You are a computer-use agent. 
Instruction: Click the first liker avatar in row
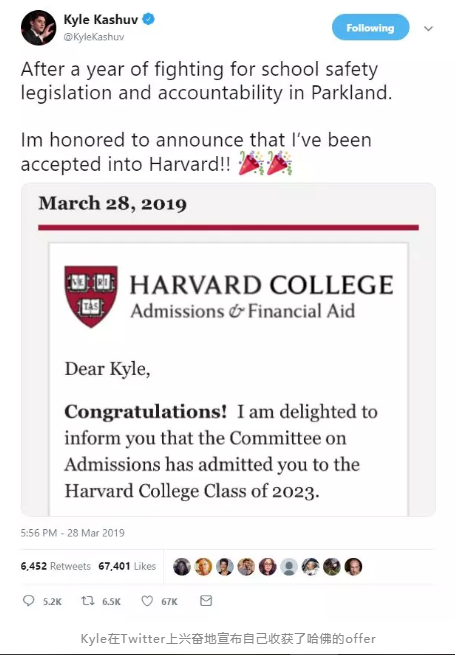coord(182,566)
